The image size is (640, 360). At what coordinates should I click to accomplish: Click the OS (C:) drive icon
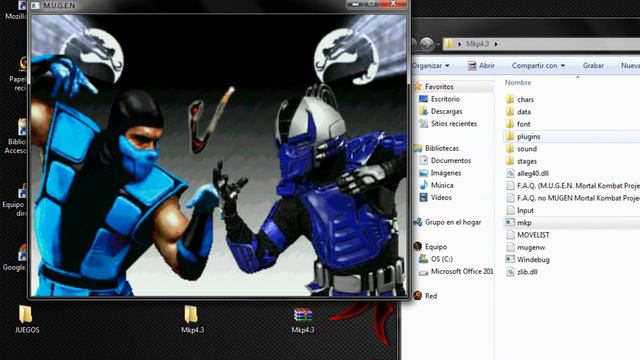(423, 259)
